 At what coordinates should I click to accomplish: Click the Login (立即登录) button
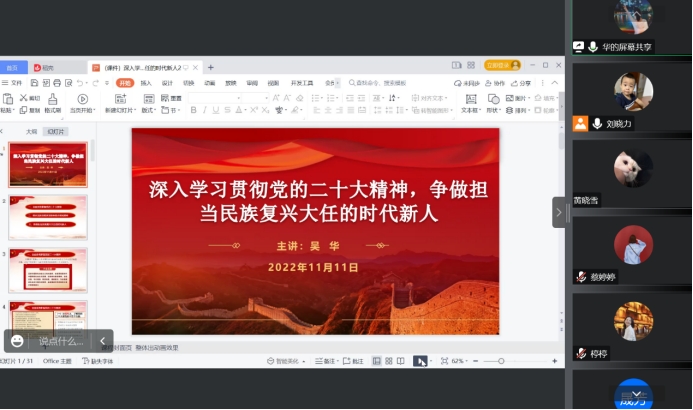tap(497, 66)
